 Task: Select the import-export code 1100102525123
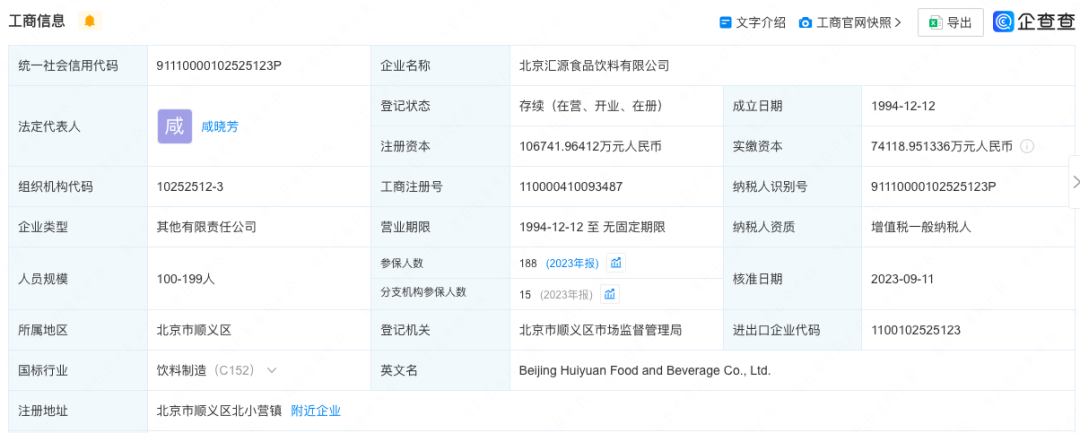[x=915, y=330]
